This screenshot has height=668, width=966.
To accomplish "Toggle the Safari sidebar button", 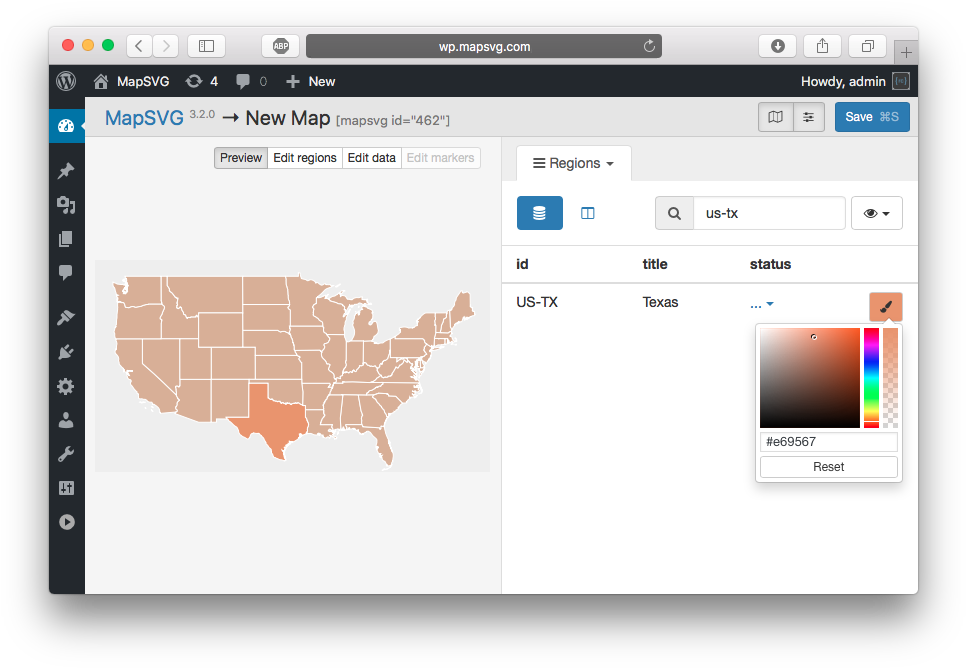I will click(206, 46).
